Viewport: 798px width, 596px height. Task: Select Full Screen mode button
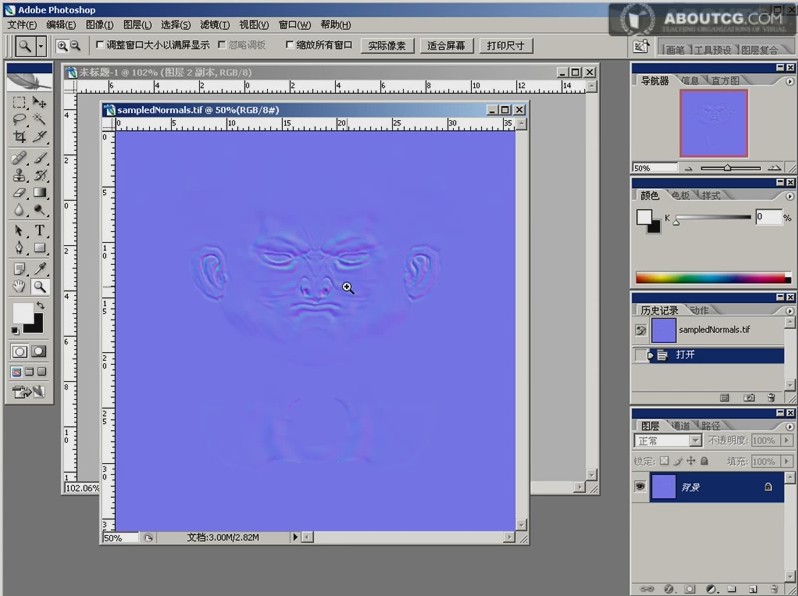[x=42, y=372]
